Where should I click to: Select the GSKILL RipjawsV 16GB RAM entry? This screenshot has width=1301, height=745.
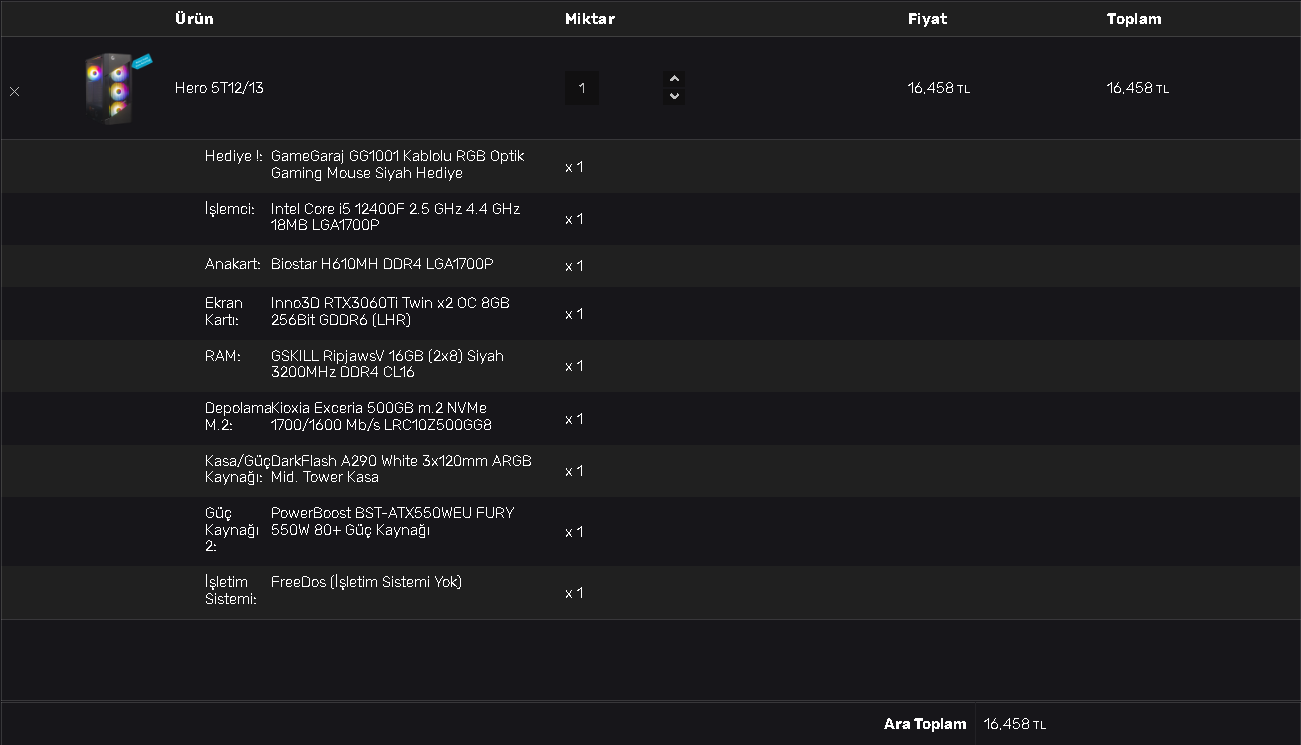[x=387, y=364]
